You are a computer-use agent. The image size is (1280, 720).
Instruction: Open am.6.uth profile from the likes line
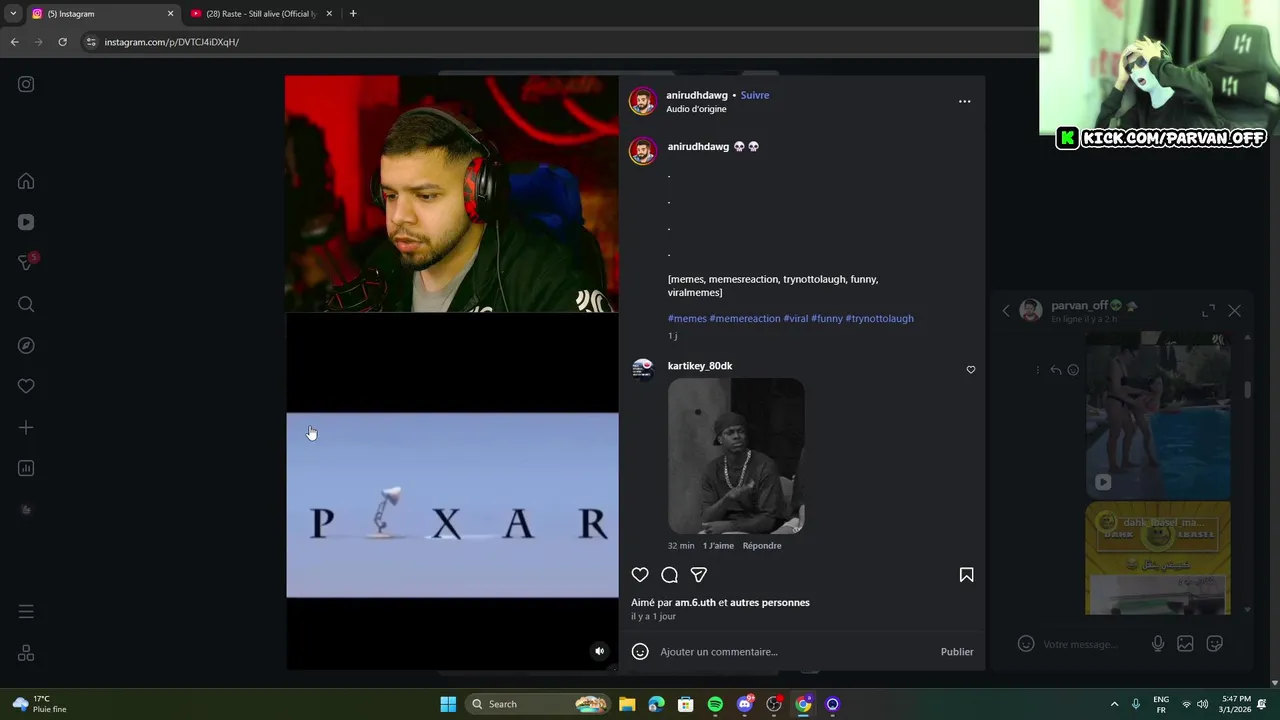coord(695,602)
